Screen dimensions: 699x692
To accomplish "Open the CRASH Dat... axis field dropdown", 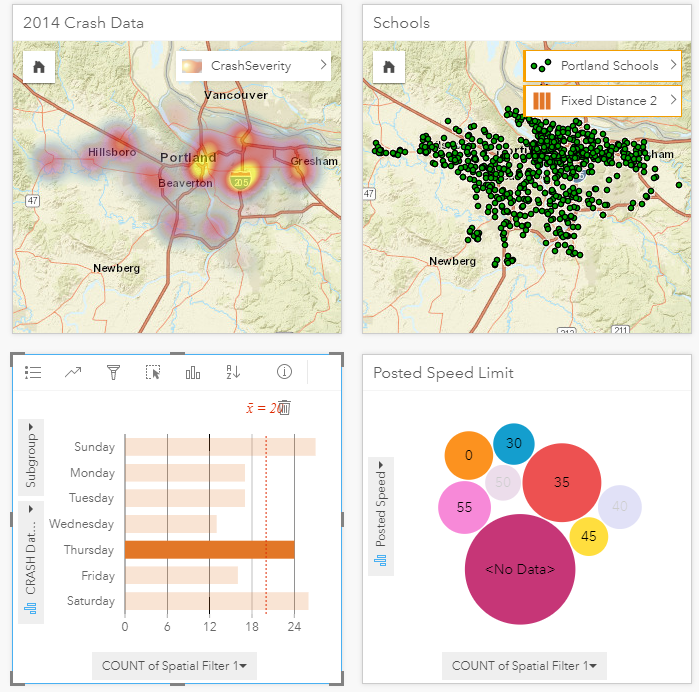I will point(31,562).
